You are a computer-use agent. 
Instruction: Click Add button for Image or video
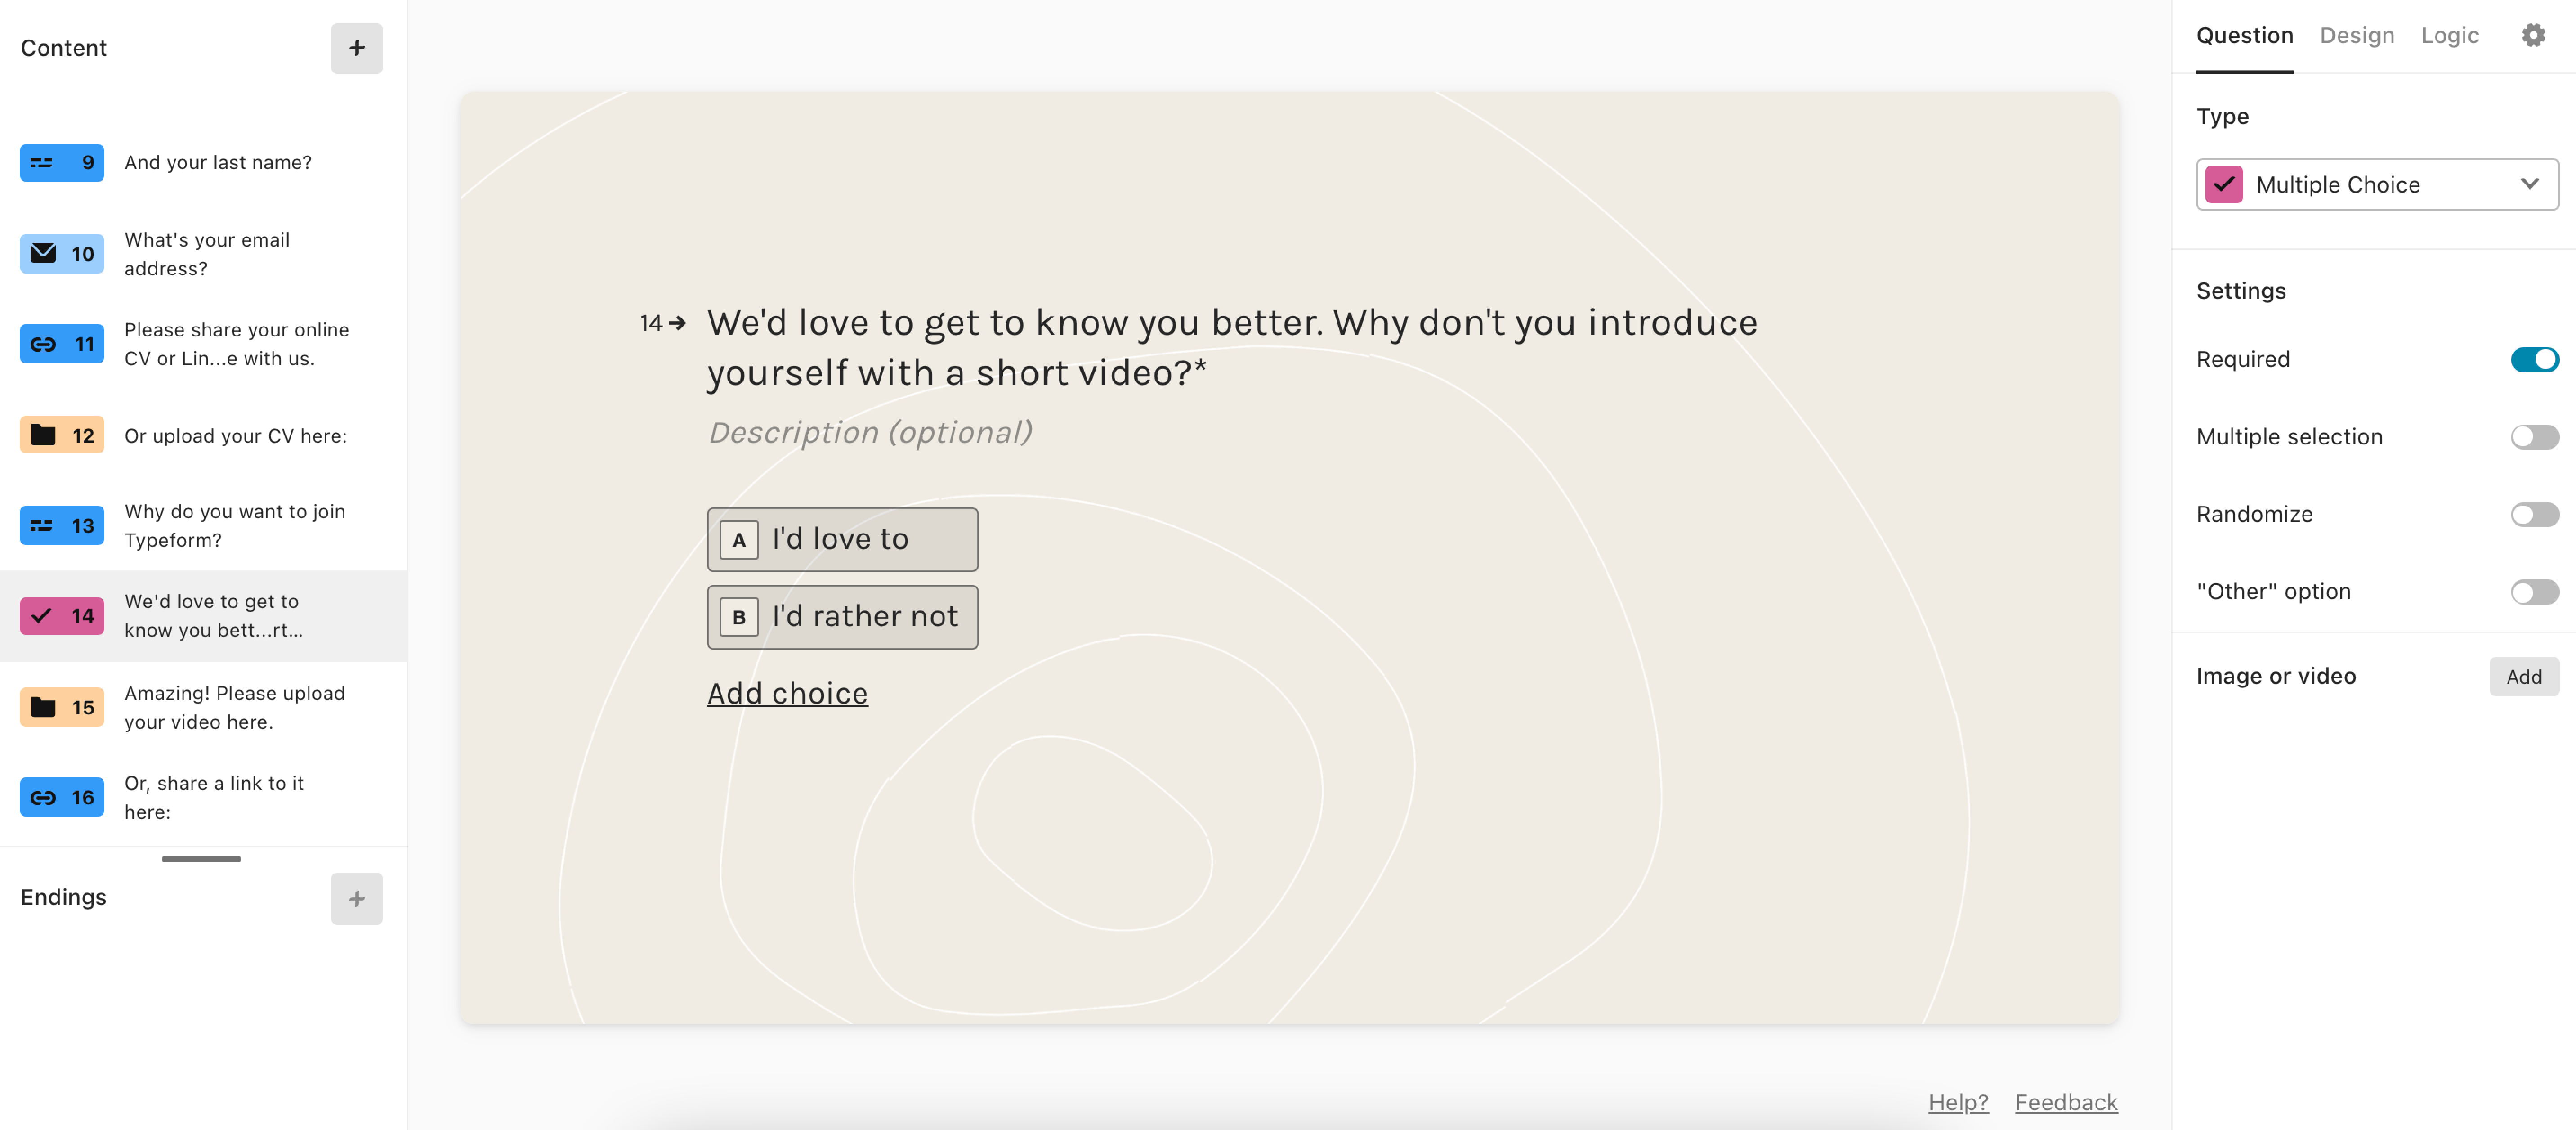pyautogui.click(x=2523, y=677)
